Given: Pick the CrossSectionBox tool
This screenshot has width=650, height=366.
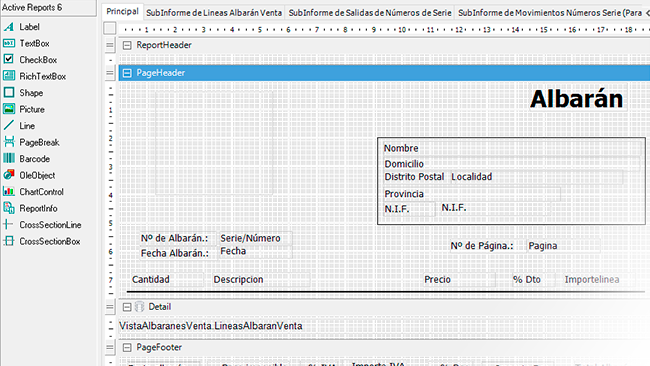Looking at the screenshot, I should click(x=9, y=241).
